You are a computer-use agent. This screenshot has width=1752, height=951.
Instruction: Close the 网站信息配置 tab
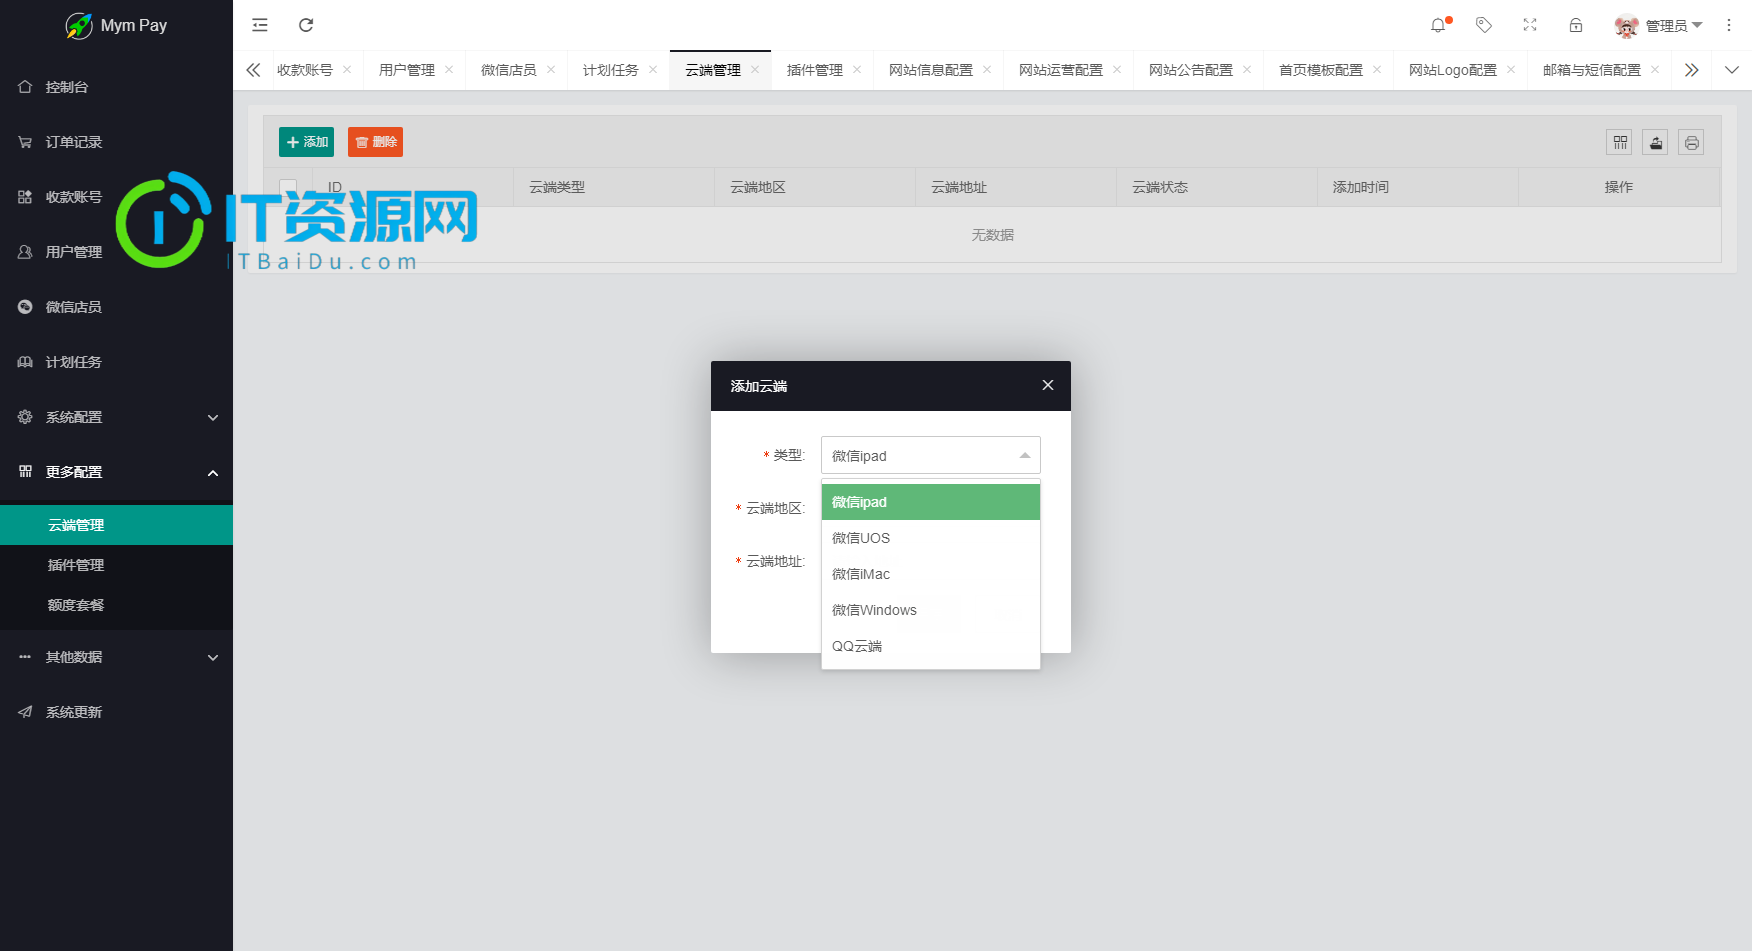click(x=987, y=70)
